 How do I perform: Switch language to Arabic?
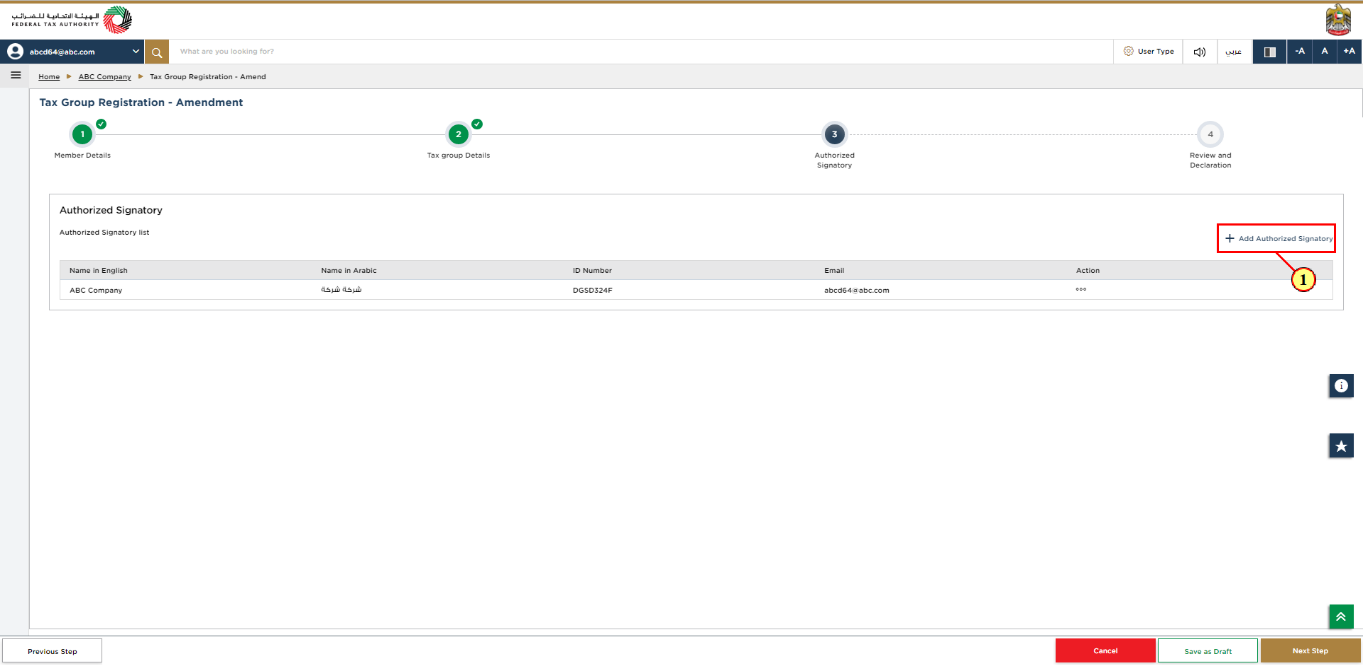[x=1234, y=51]
